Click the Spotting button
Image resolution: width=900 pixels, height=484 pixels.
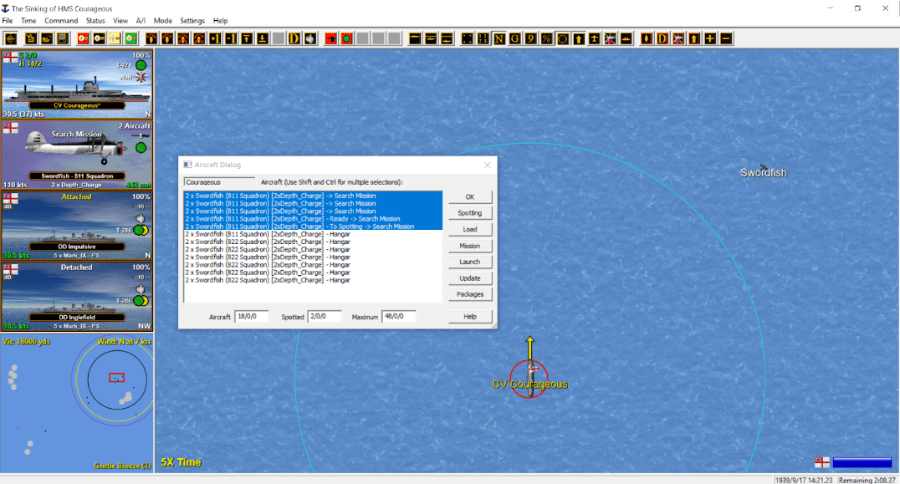click(x=470, y=213)
